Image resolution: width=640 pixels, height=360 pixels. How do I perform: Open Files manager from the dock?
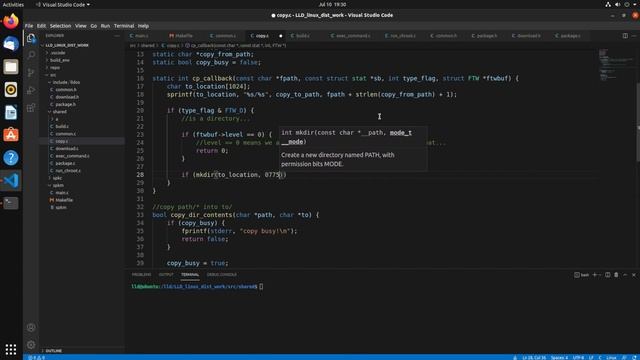(11, 67)
